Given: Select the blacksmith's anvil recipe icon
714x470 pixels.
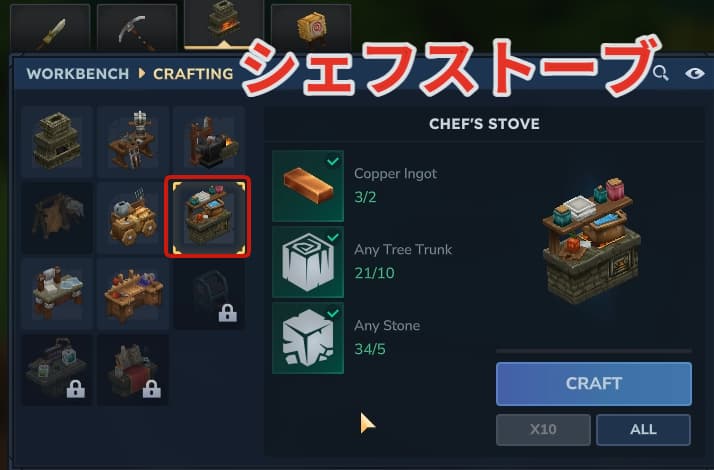Looking at the screenshot, I should click(x=209, y=142).
